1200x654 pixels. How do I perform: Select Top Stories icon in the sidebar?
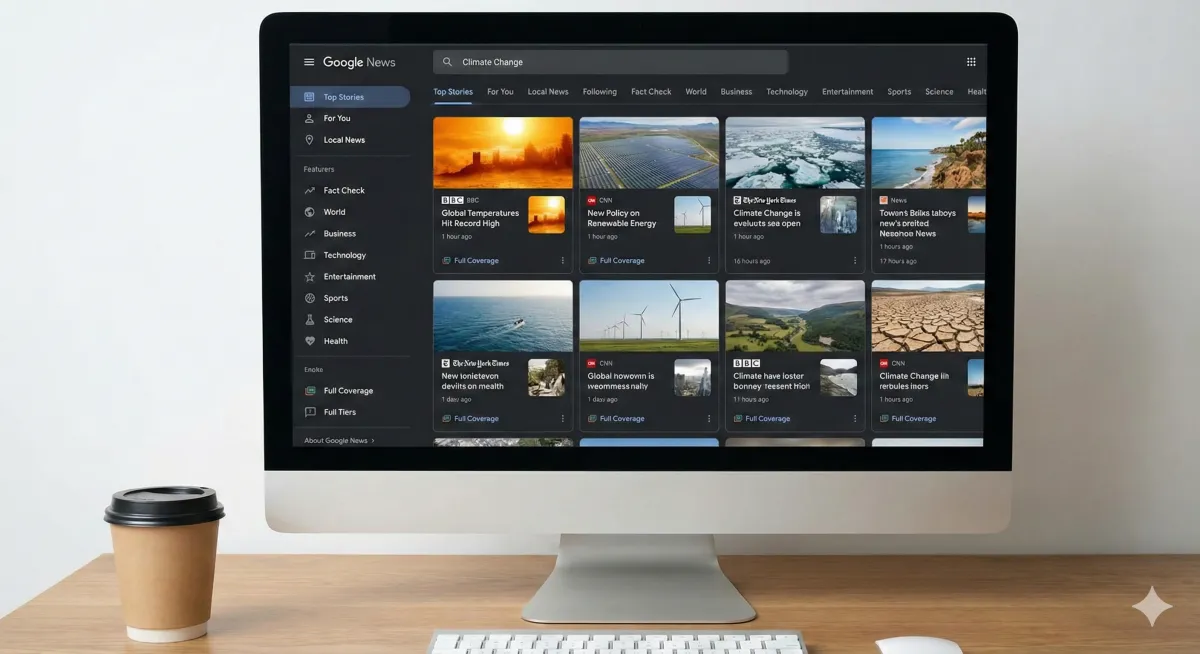(309, 97)
